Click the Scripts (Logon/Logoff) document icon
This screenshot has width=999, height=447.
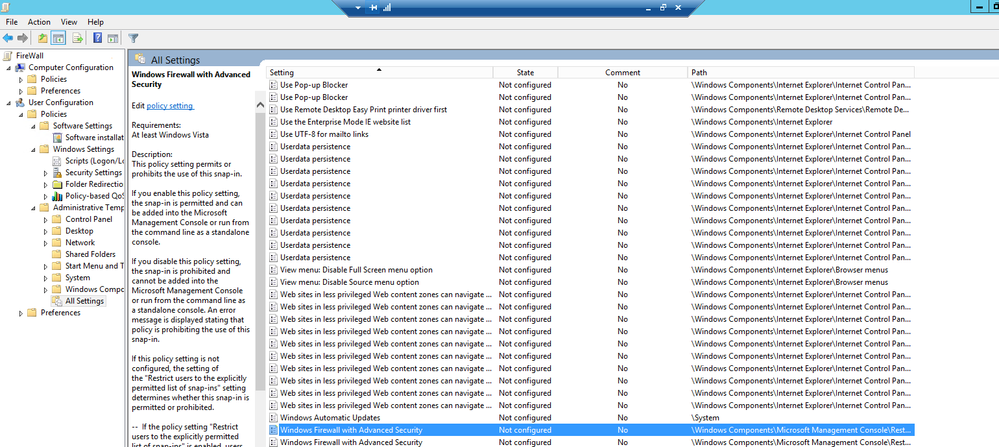pos(58,161)
